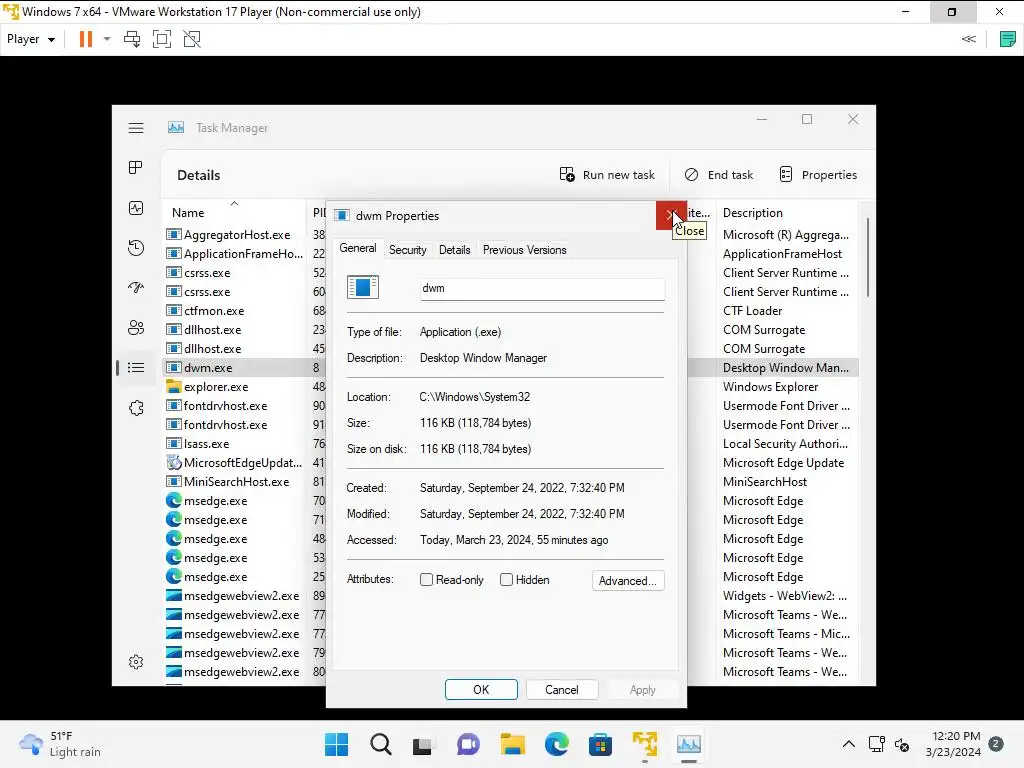Open taskbar Search

pyautogui.click(x=381, y=744)
